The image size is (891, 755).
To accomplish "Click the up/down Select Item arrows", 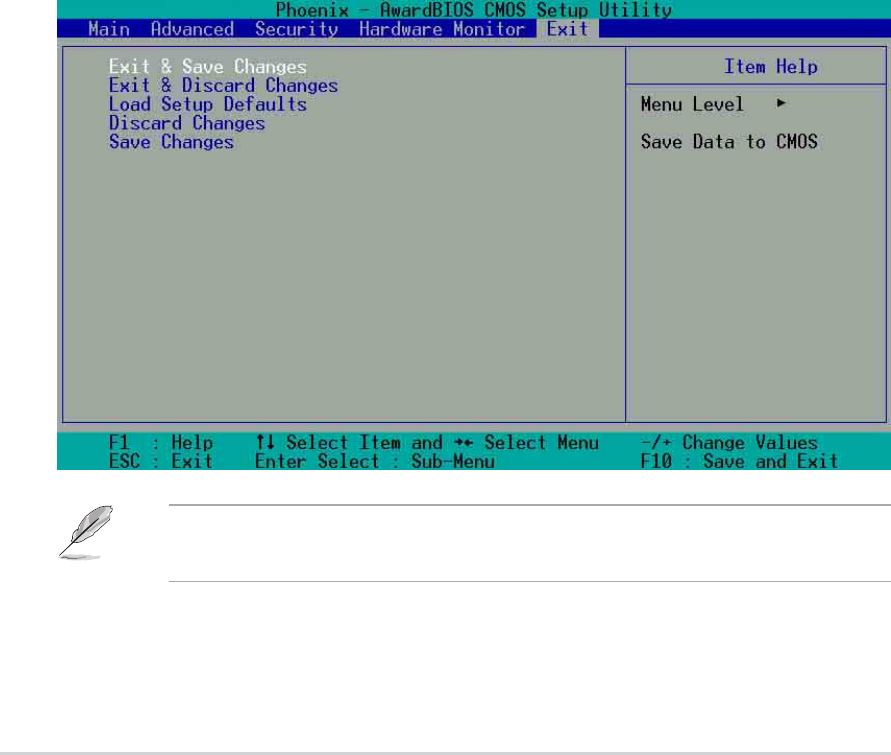I will click(x=266, y=443).
